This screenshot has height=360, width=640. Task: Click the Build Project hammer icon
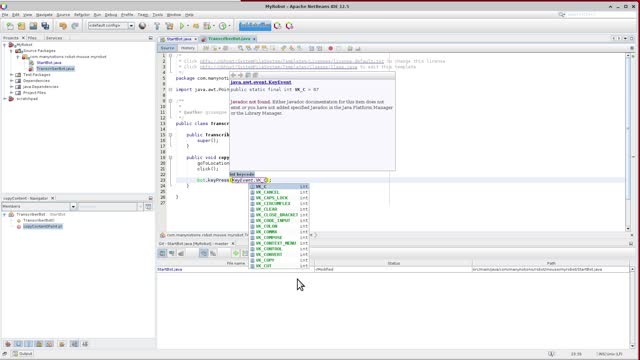(157, 26)
